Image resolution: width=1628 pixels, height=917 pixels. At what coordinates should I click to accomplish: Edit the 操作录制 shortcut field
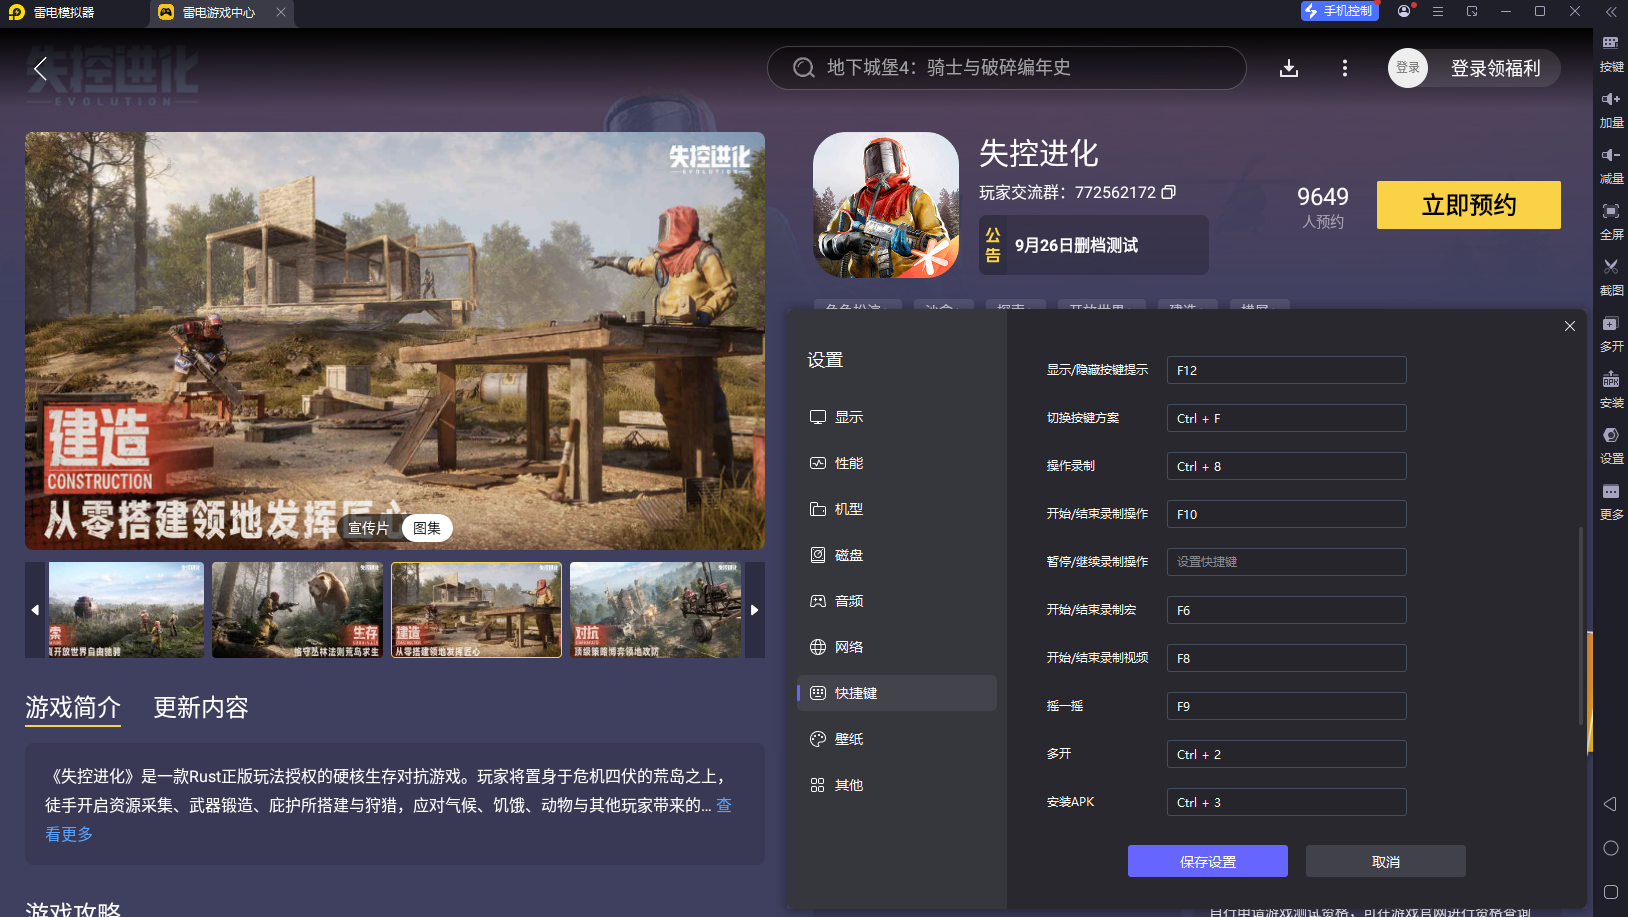coord(1287,466)
